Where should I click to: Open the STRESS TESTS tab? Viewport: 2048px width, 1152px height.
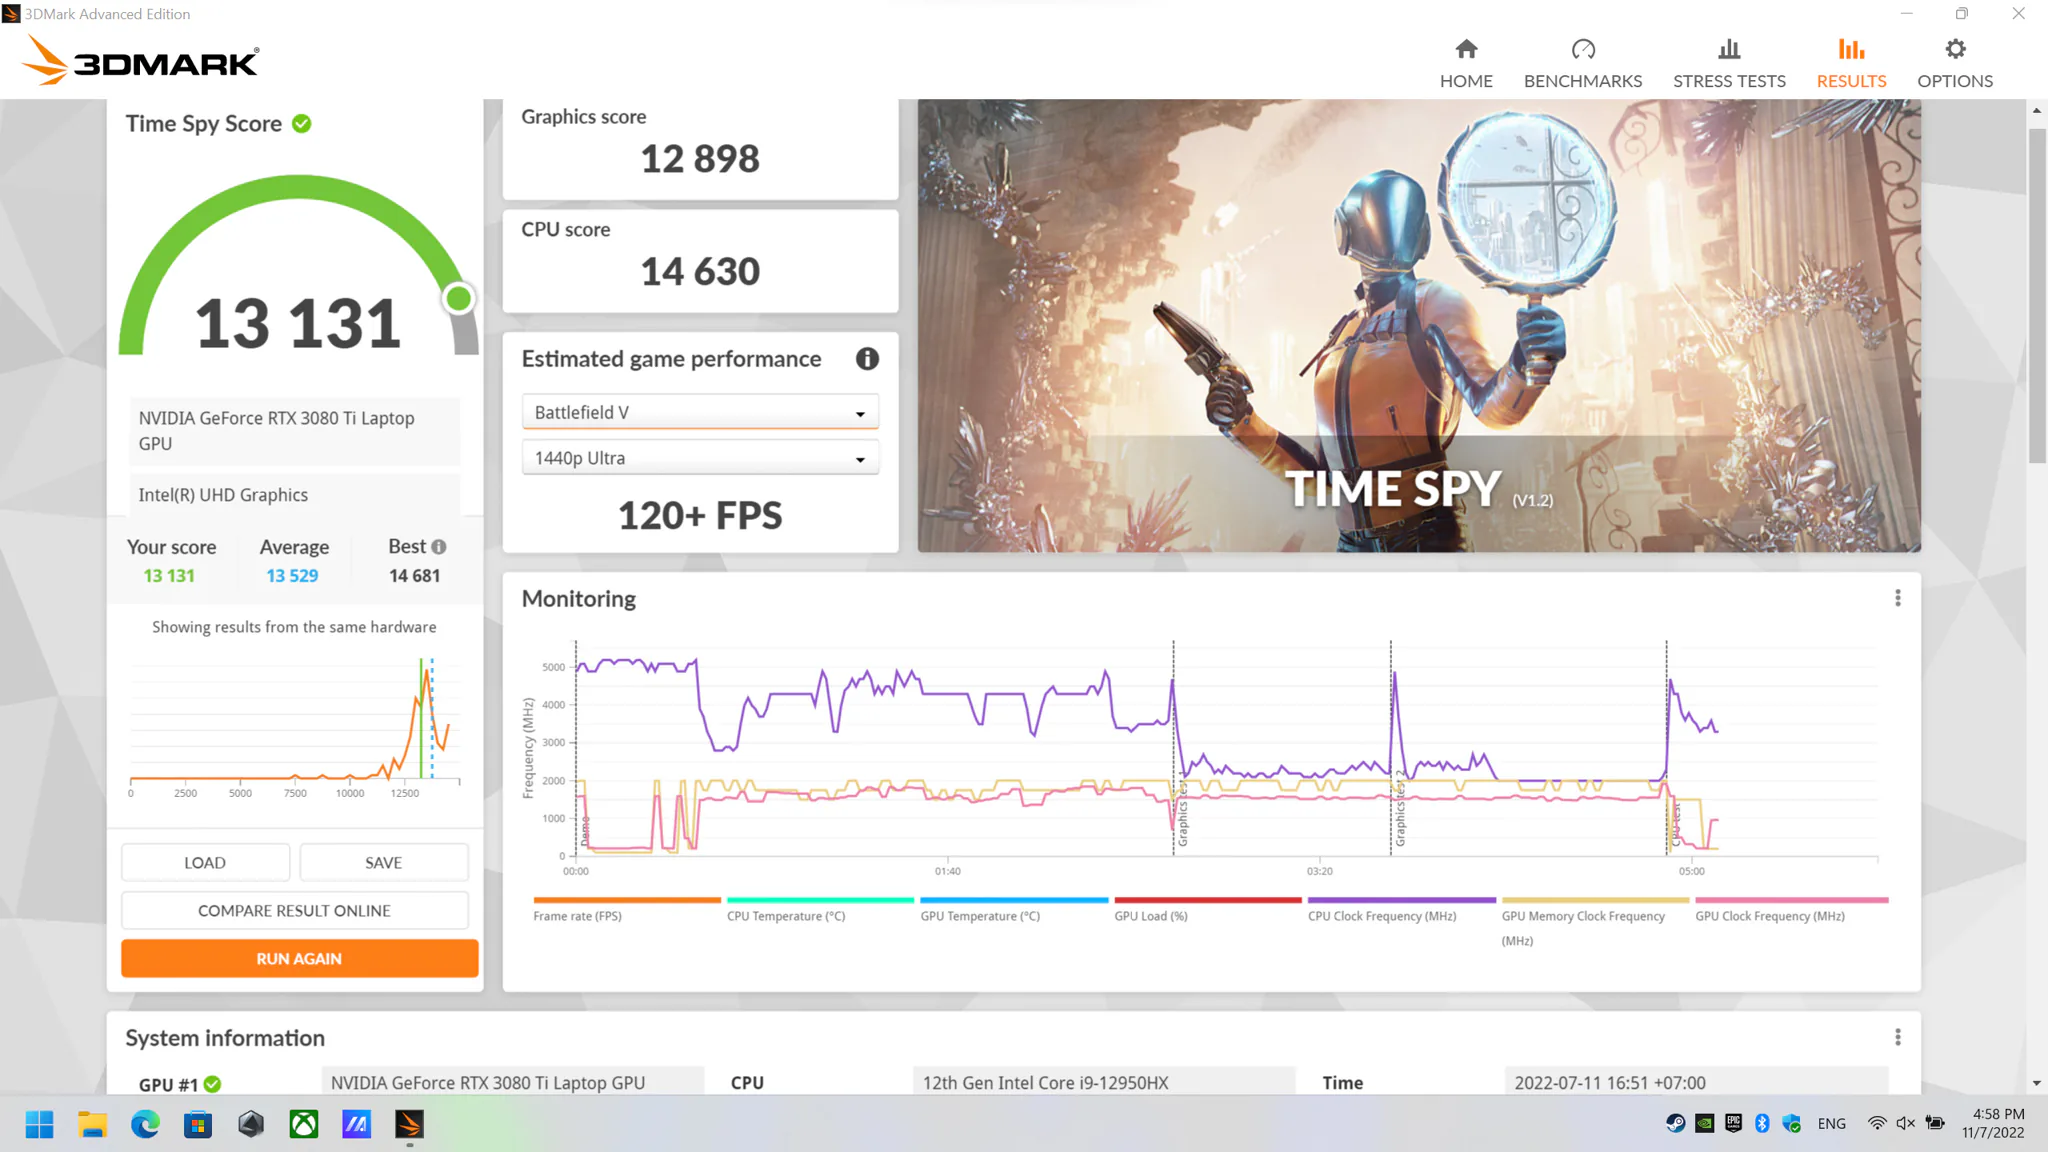1729,64
